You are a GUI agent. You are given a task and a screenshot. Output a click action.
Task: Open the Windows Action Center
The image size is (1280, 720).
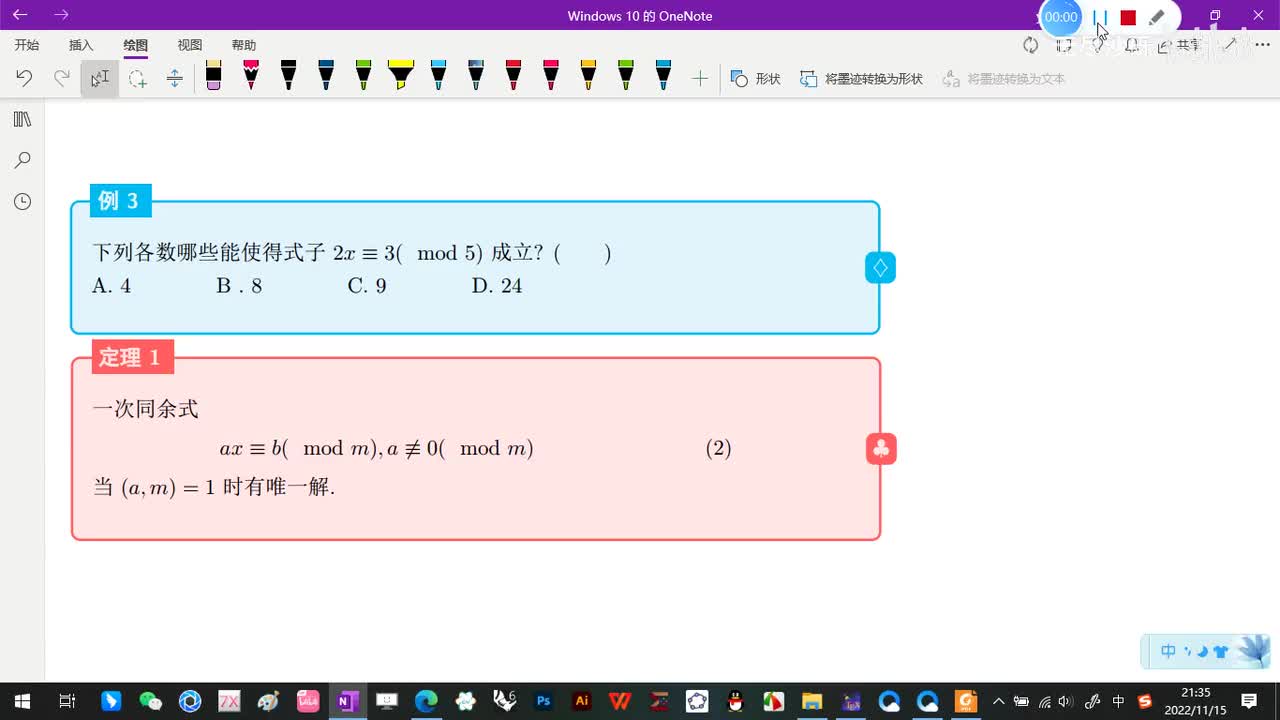click(1249, 701)
